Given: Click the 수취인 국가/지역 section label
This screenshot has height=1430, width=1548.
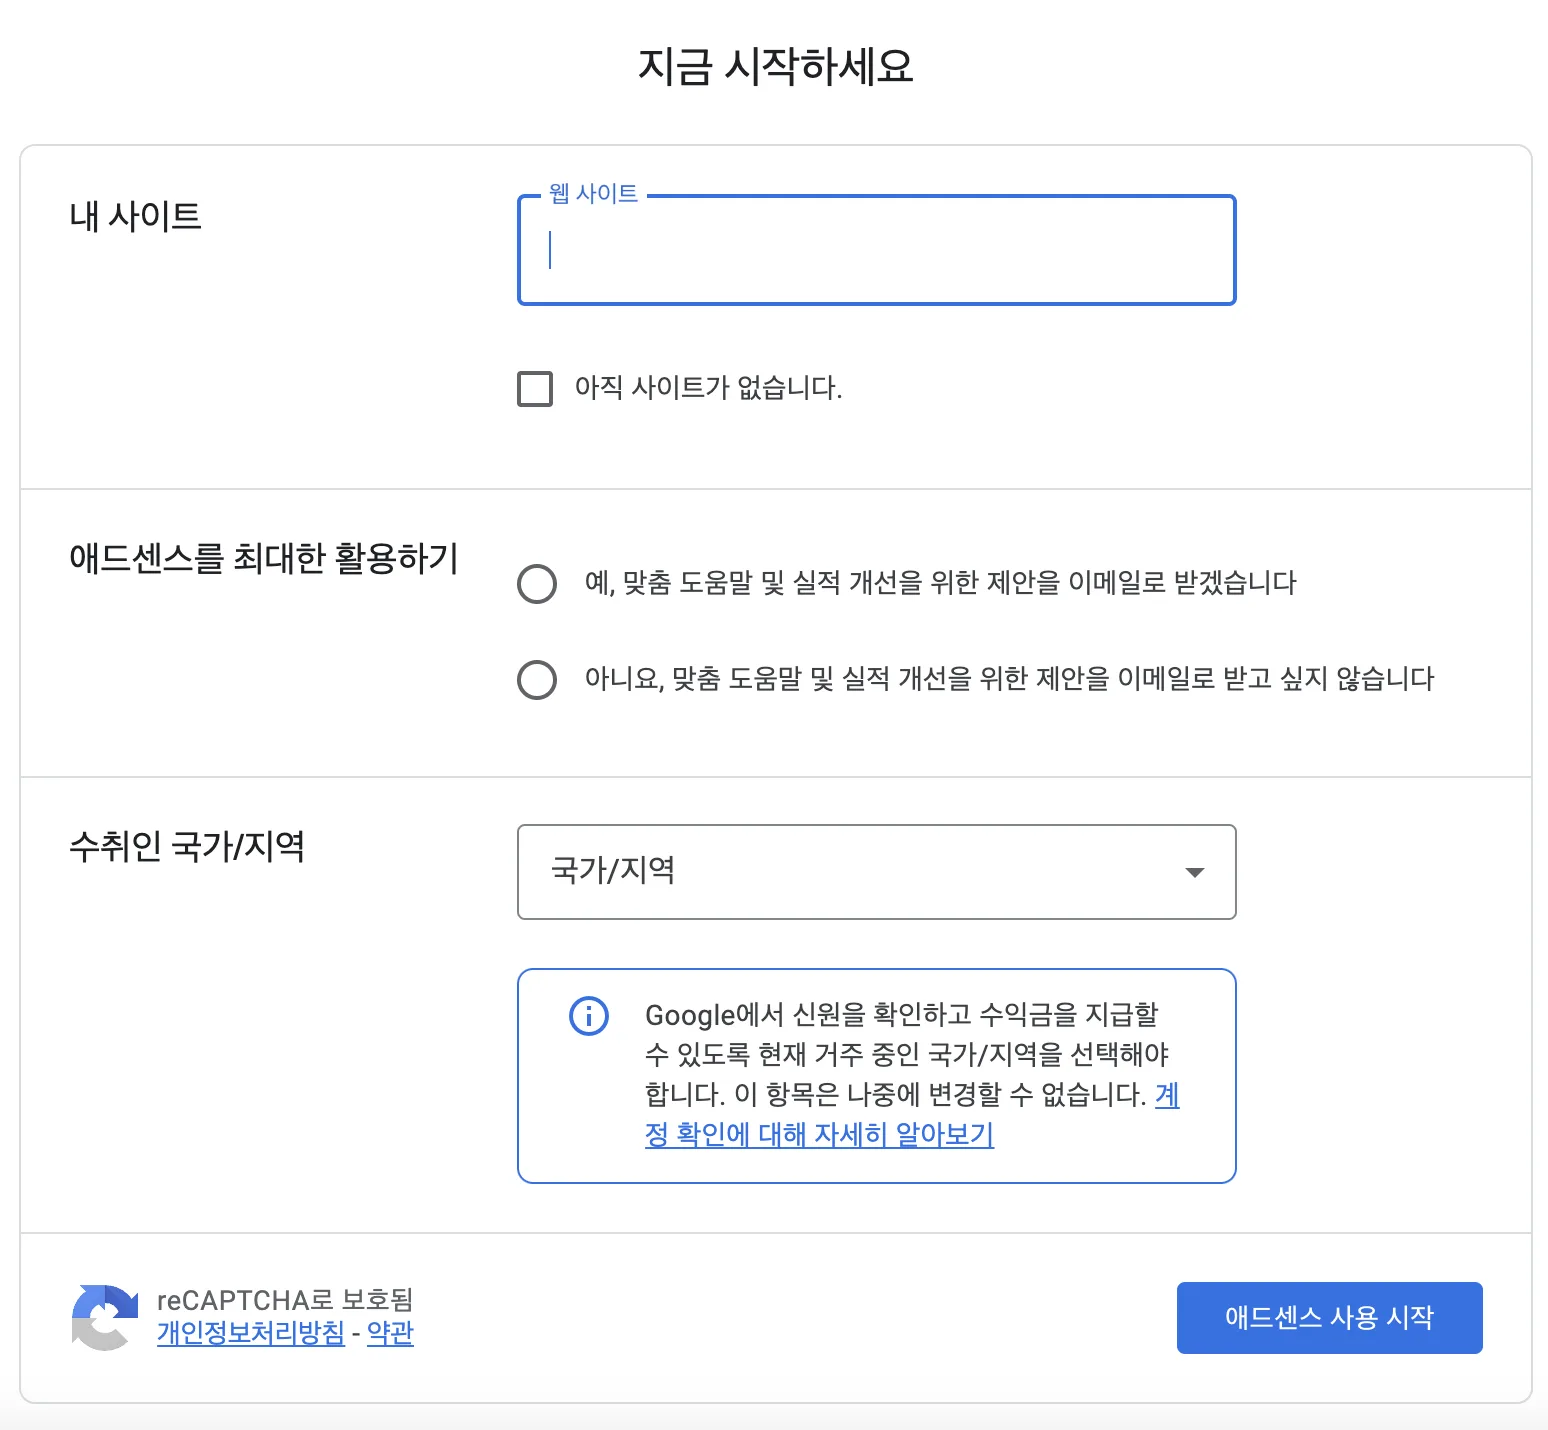Looking at the screenshot, I should [x=187, y=847].
